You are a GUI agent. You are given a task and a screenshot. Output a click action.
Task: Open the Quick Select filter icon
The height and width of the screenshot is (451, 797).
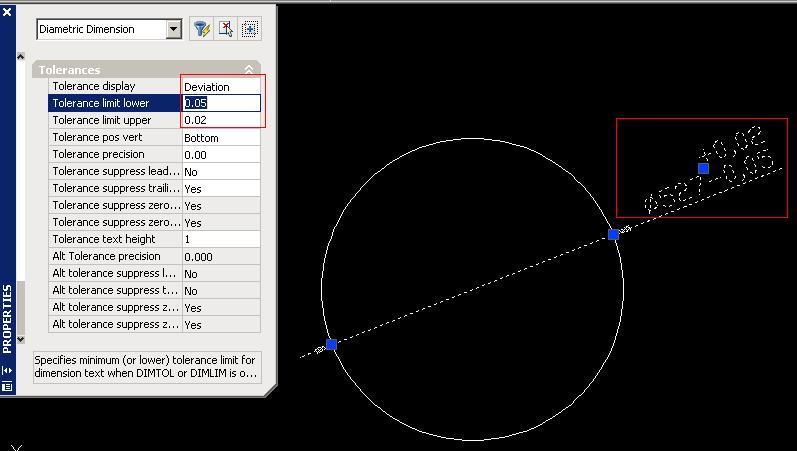201,29
